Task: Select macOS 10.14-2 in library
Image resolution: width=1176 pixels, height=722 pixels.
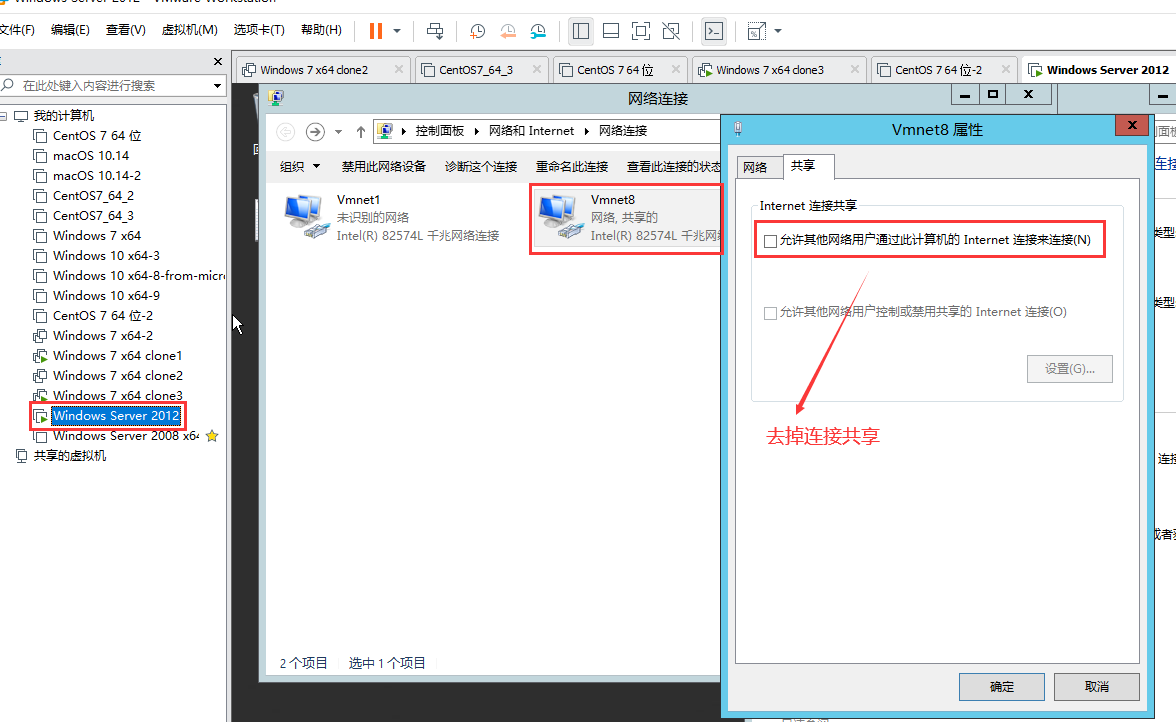Action: [x=97, y=175]
